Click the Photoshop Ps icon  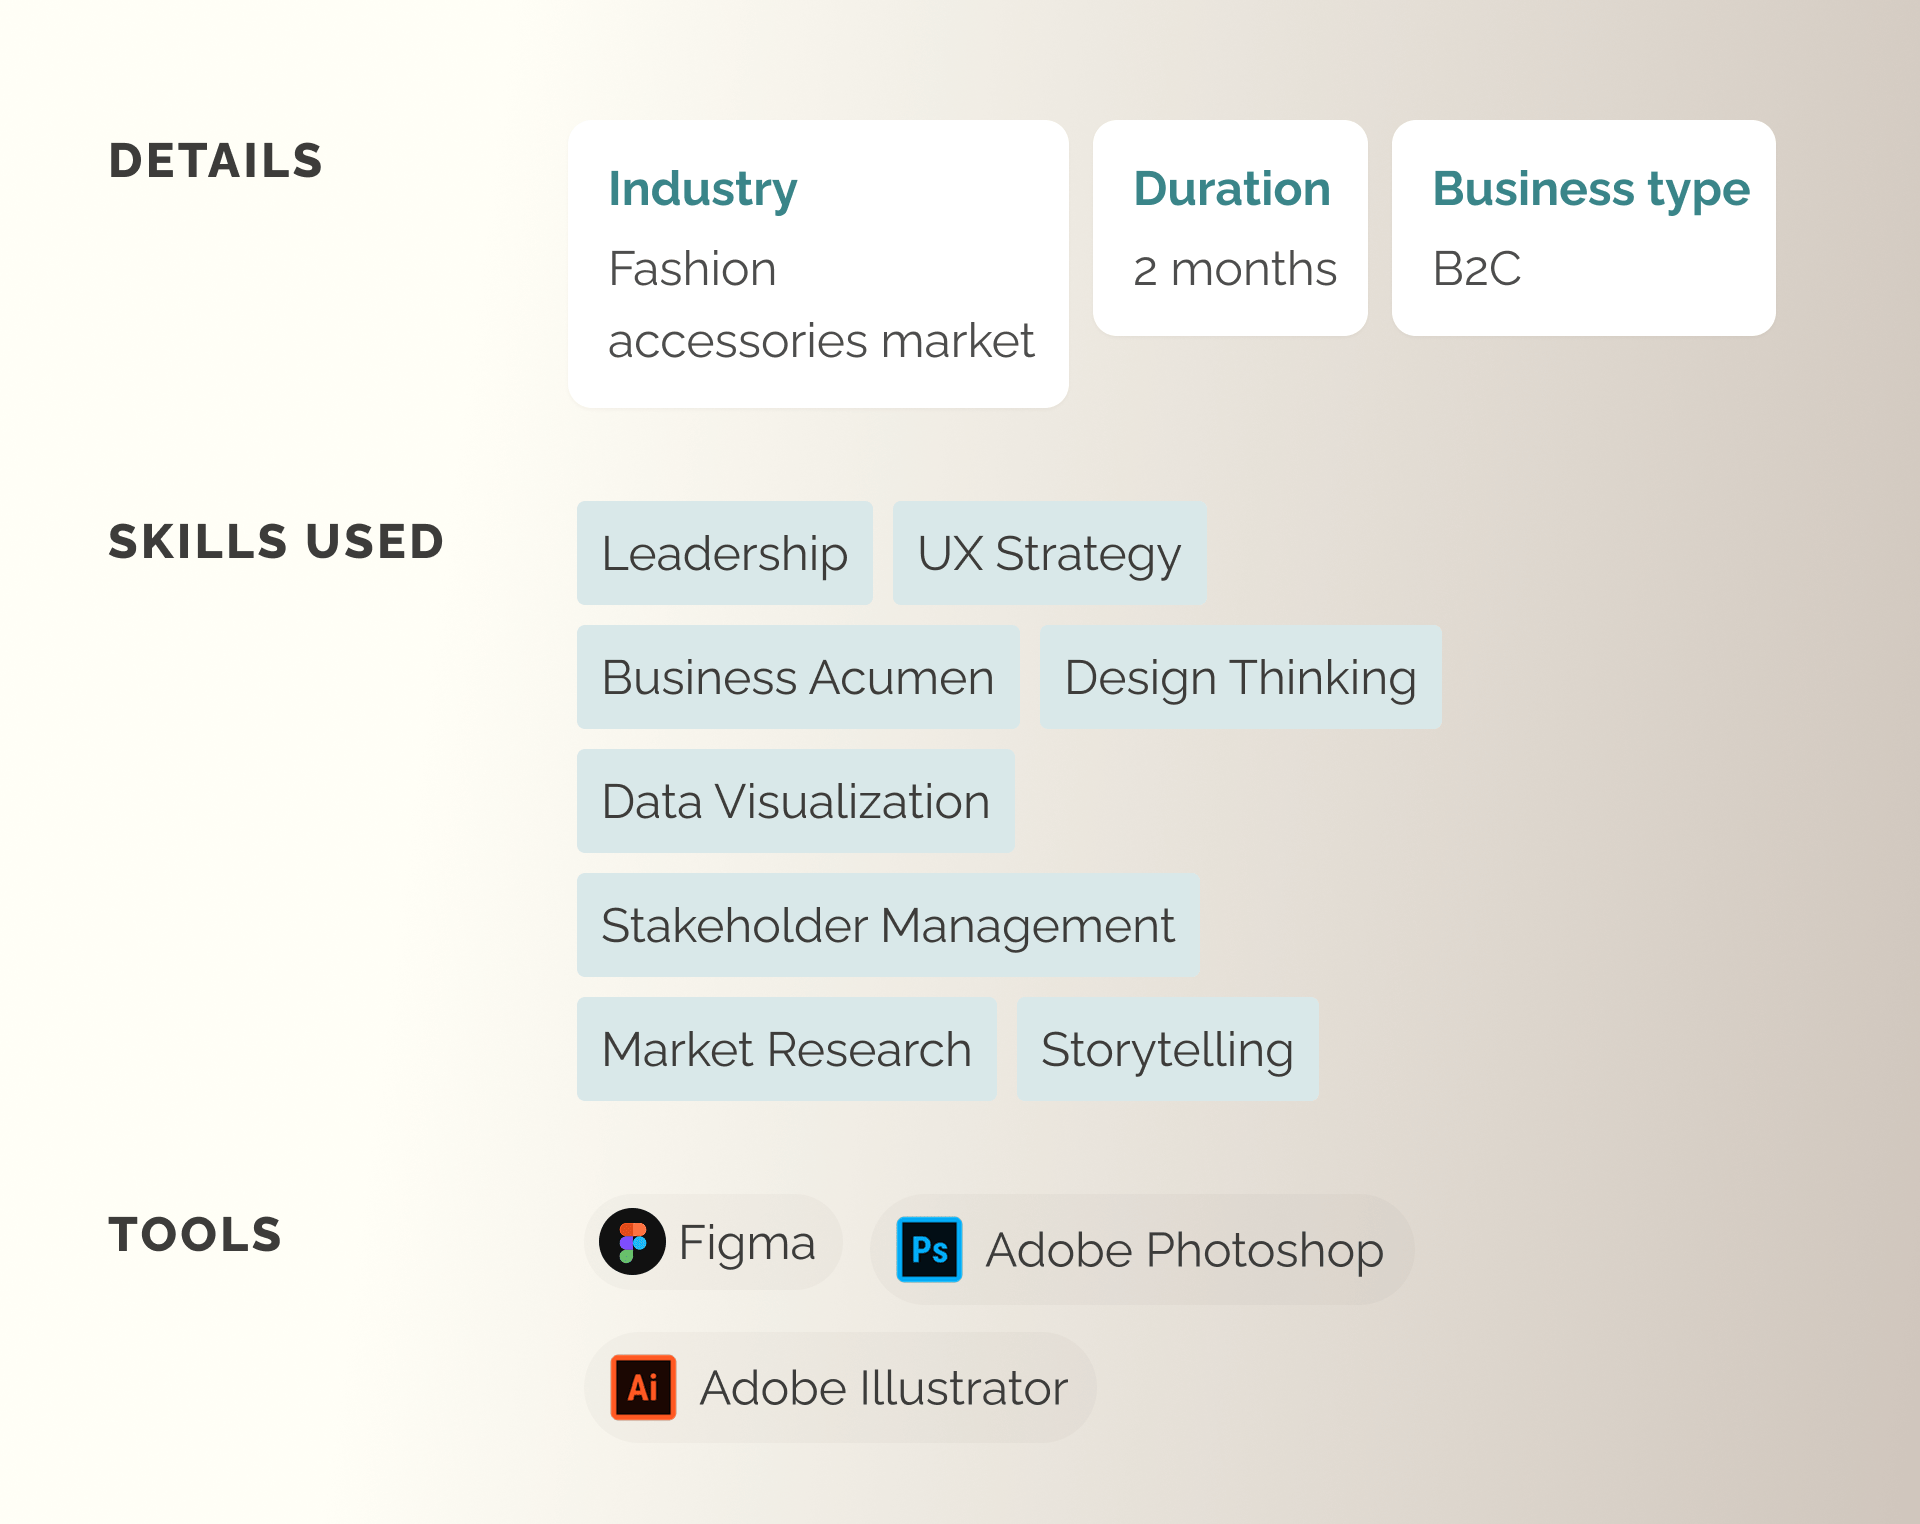coord(929,1249)
